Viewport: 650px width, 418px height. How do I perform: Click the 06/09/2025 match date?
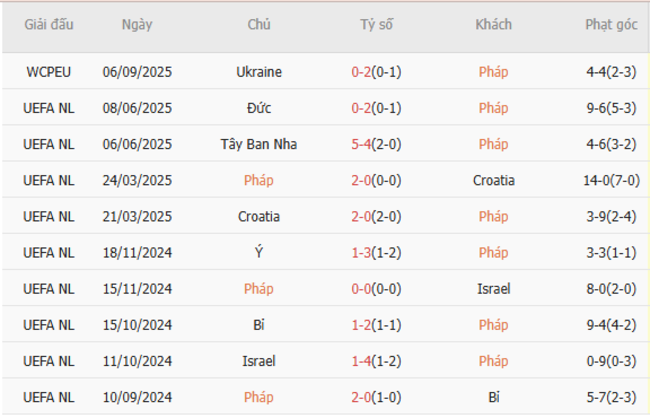tap(137, 72)
